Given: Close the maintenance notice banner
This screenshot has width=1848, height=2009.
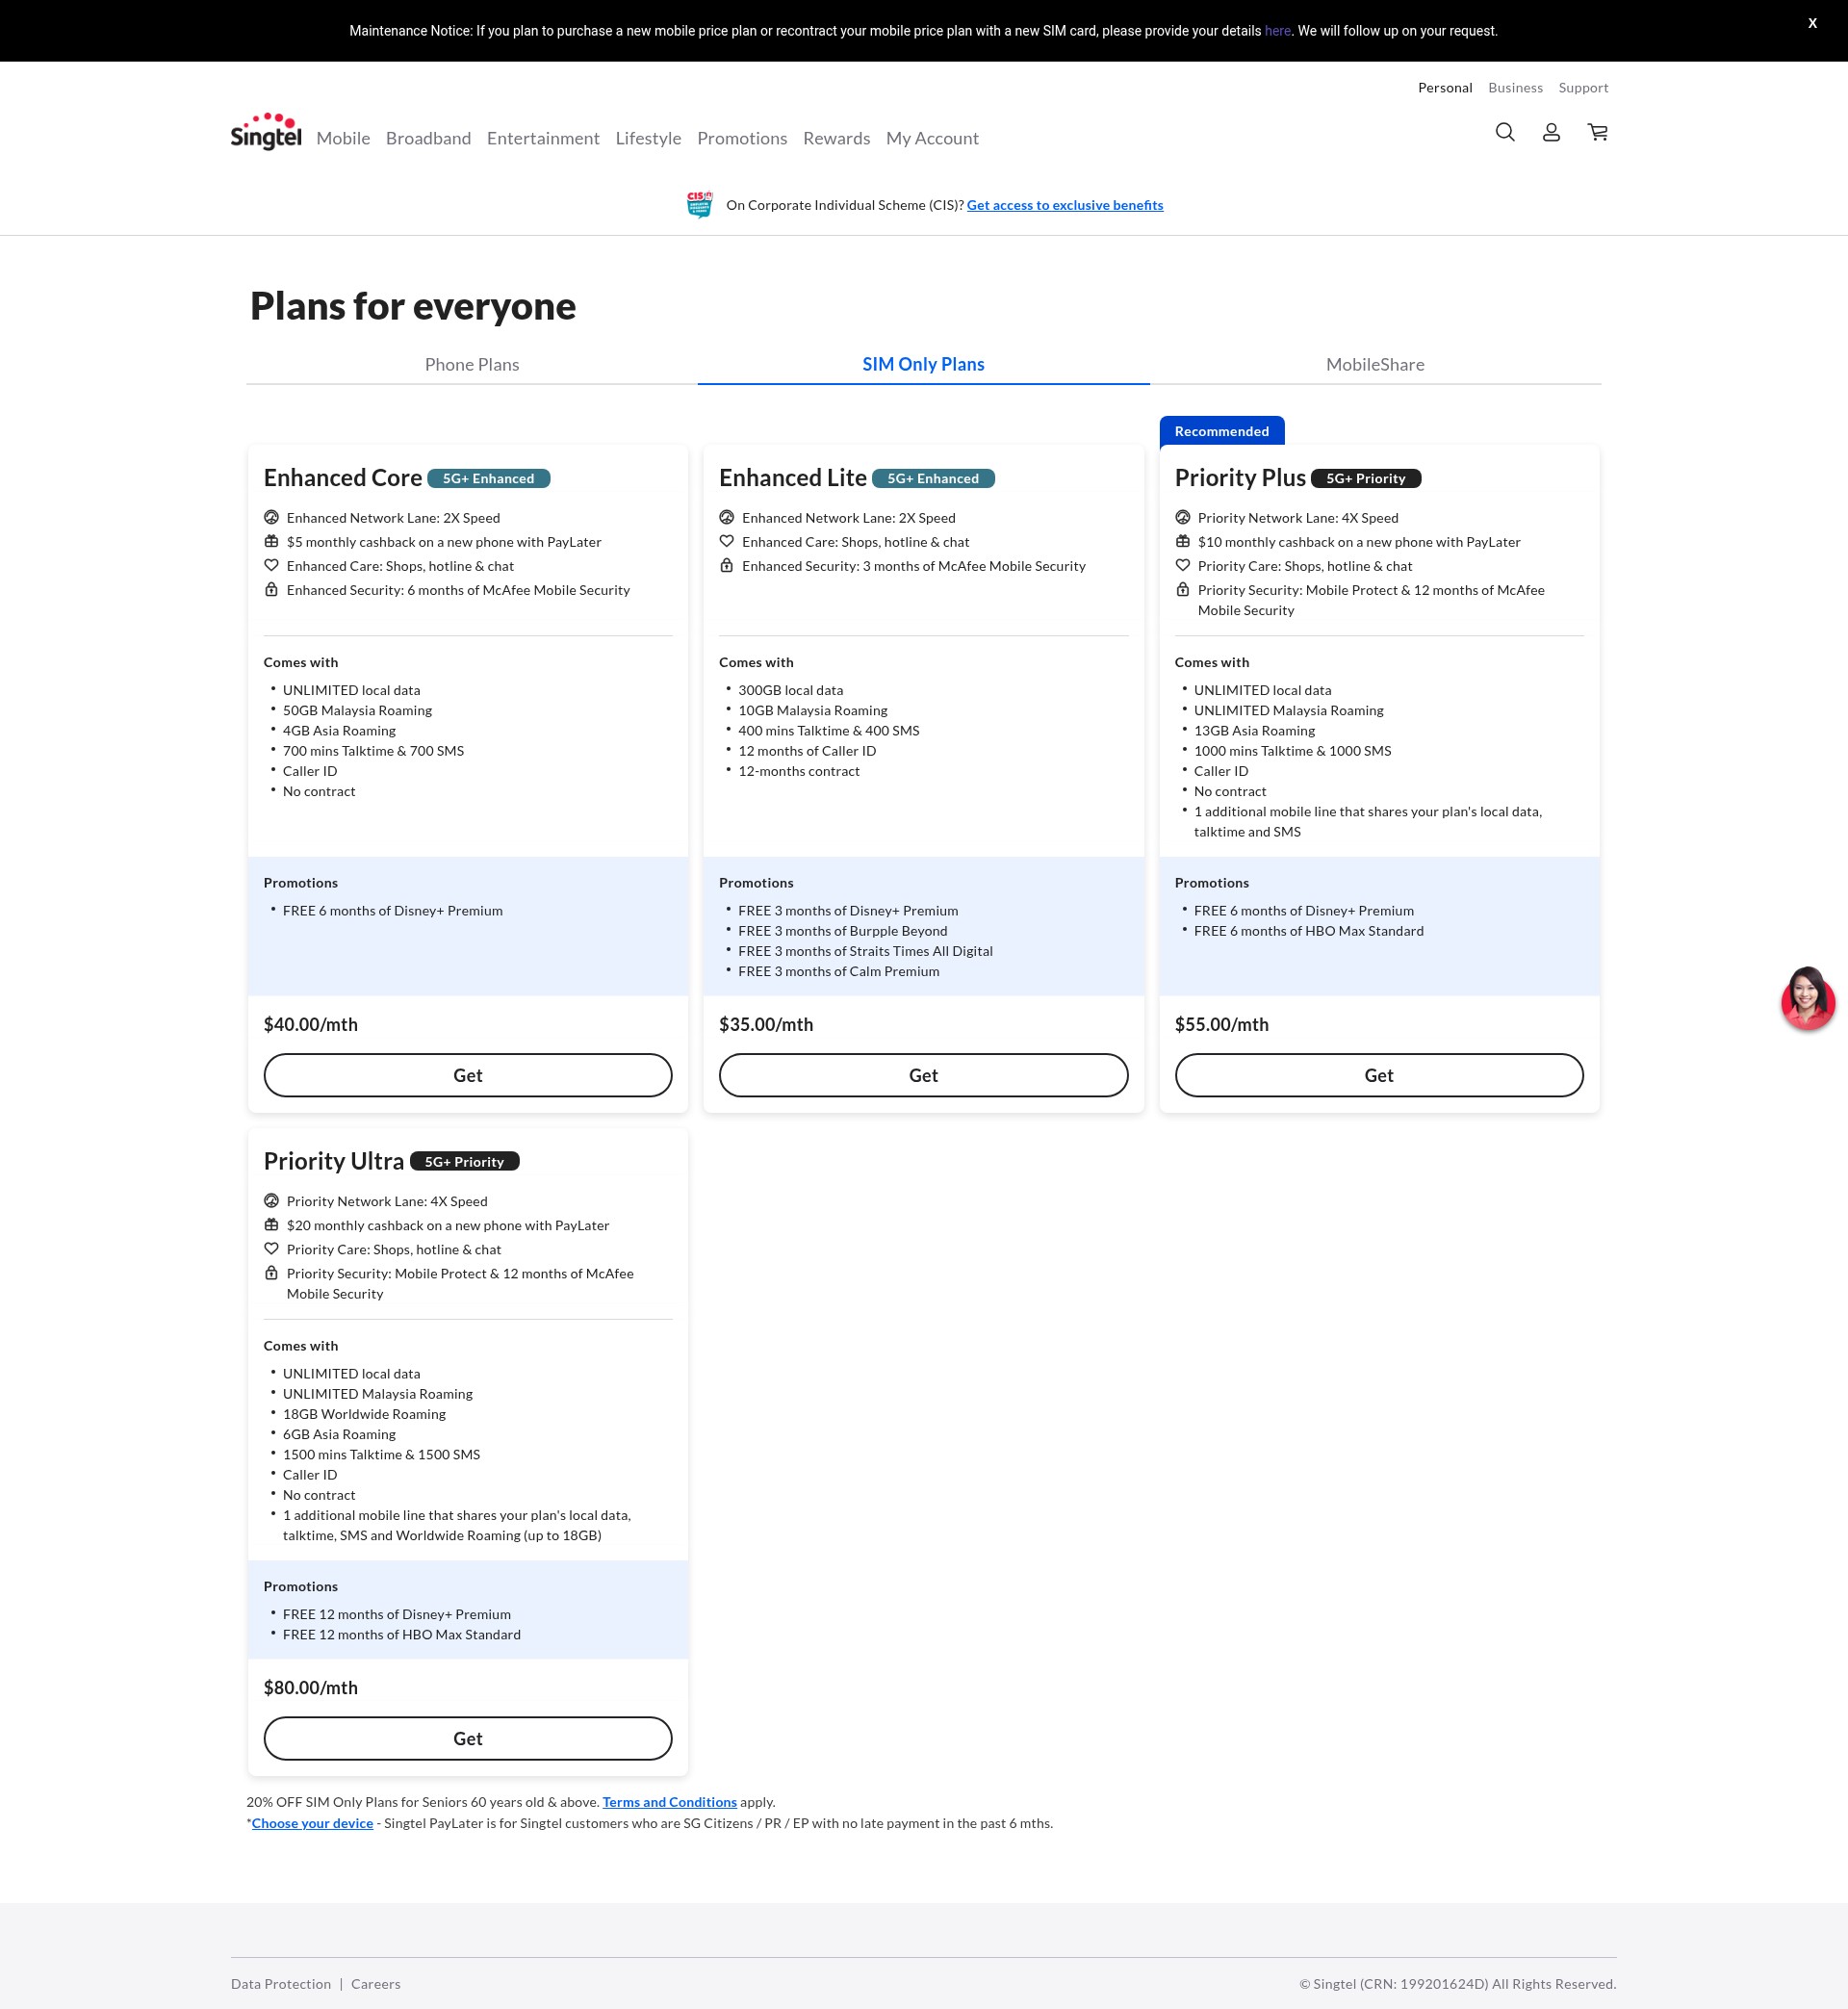Looking at the screenshot, I should tap(1812, 23).
